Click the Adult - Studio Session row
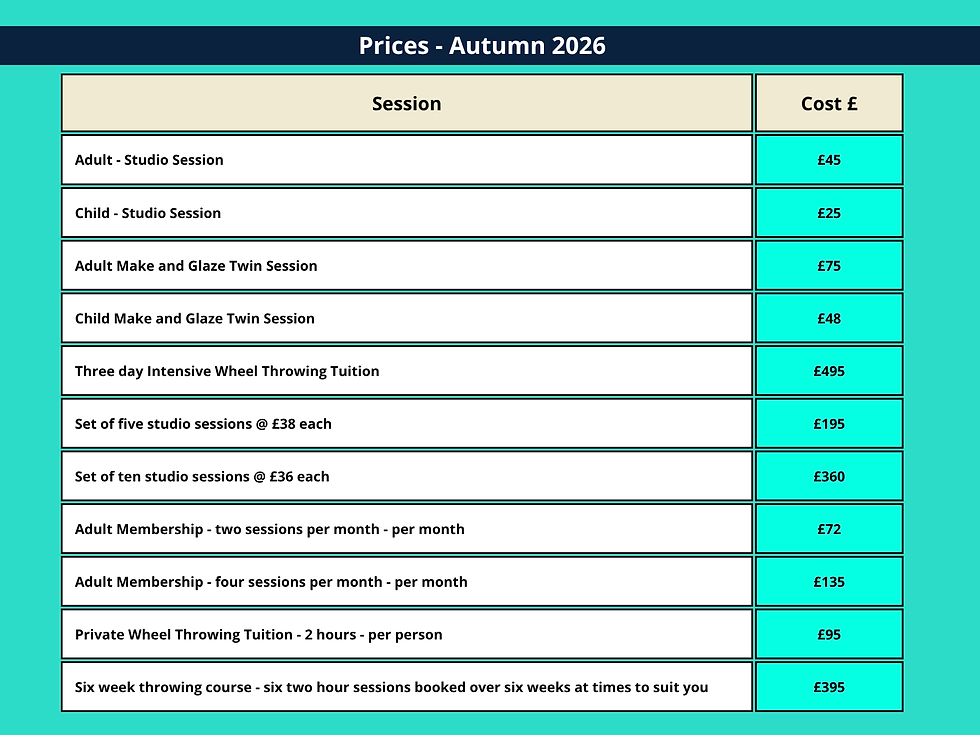Viewport: 980px width, 735px height. point(407,160)
